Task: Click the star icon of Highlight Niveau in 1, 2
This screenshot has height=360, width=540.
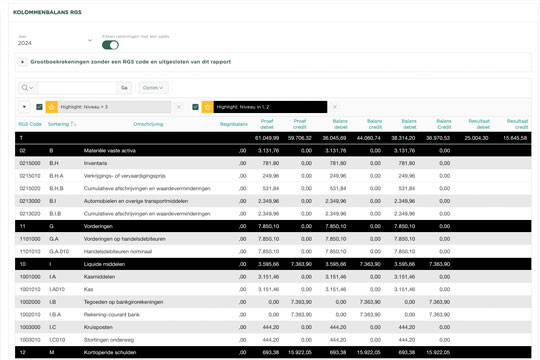Action: (207, 107)
